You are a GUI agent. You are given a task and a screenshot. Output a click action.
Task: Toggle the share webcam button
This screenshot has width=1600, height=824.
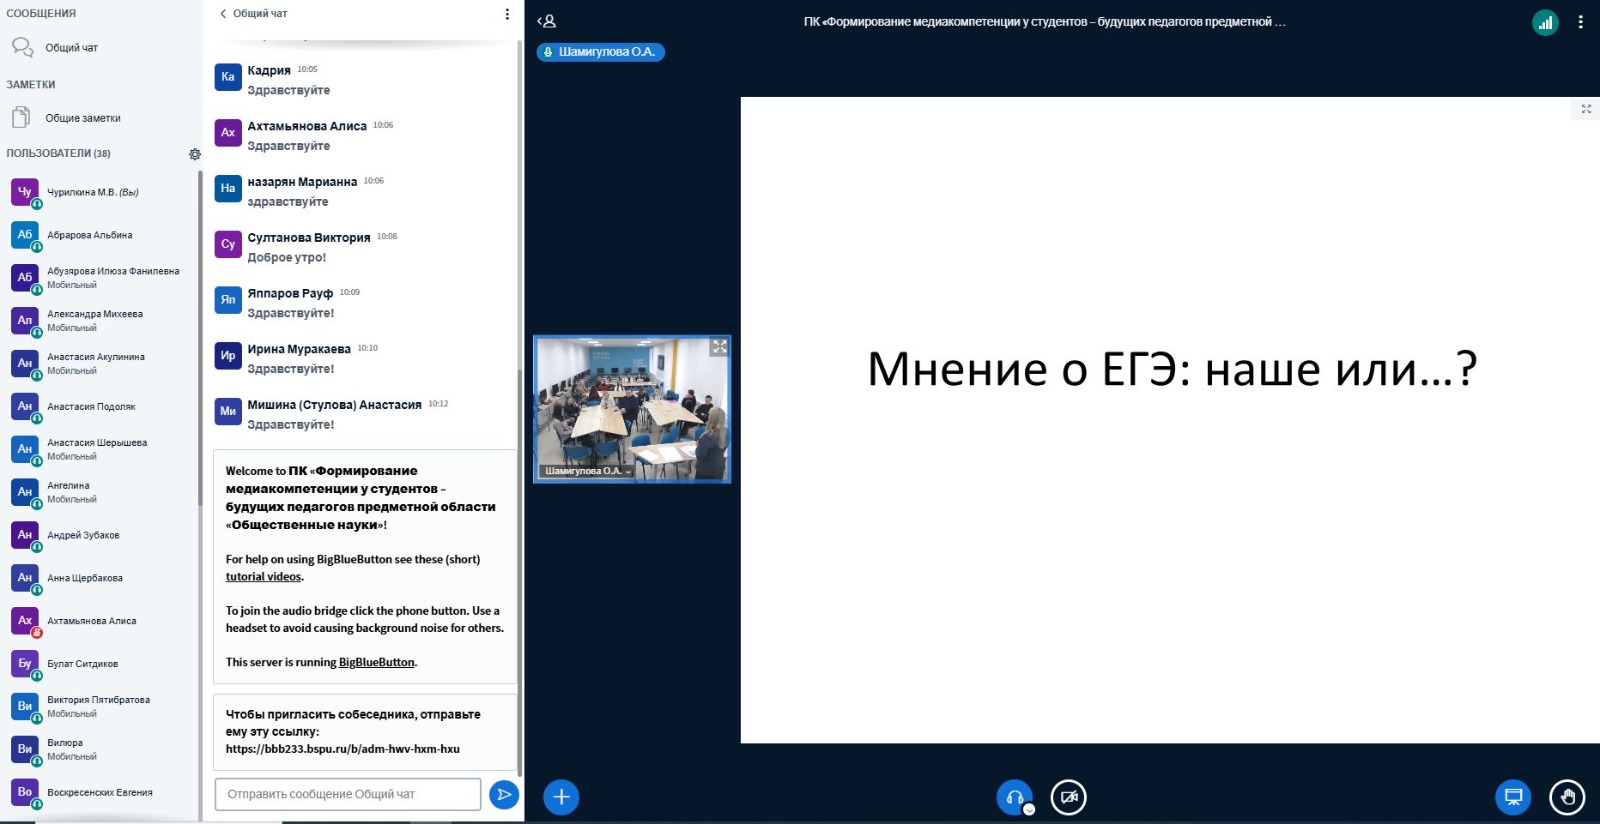pos(1068,797)
